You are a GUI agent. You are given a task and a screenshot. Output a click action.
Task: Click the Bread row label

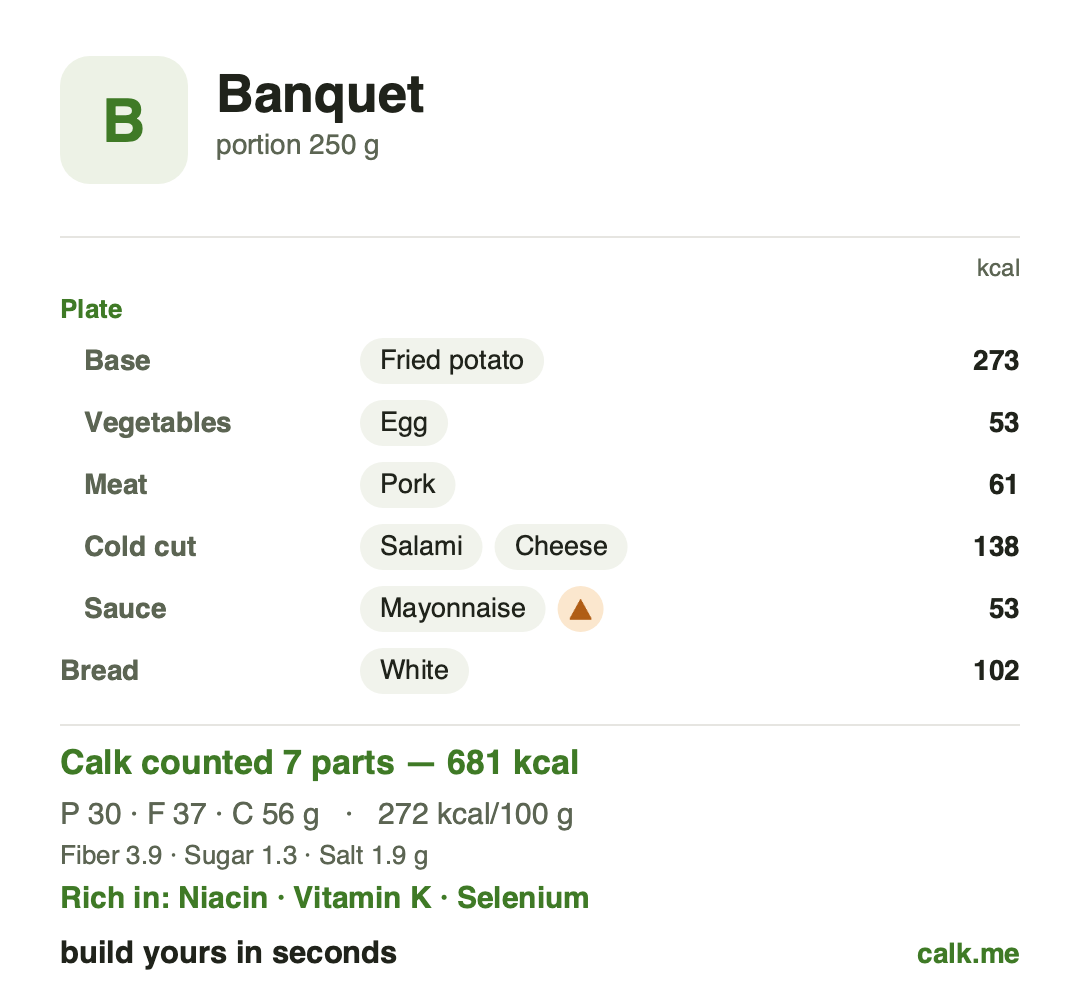[100, 671]
